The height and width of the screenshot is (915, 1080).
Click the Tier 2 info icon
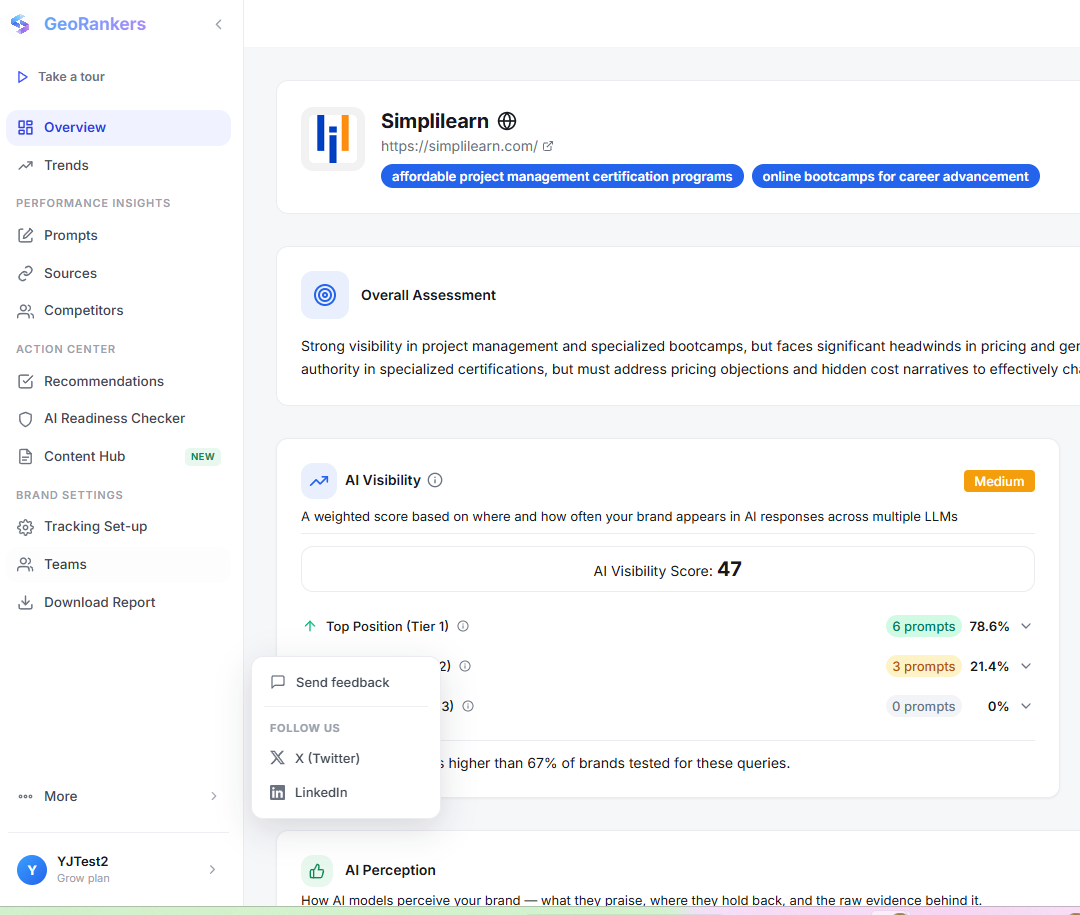465,666
